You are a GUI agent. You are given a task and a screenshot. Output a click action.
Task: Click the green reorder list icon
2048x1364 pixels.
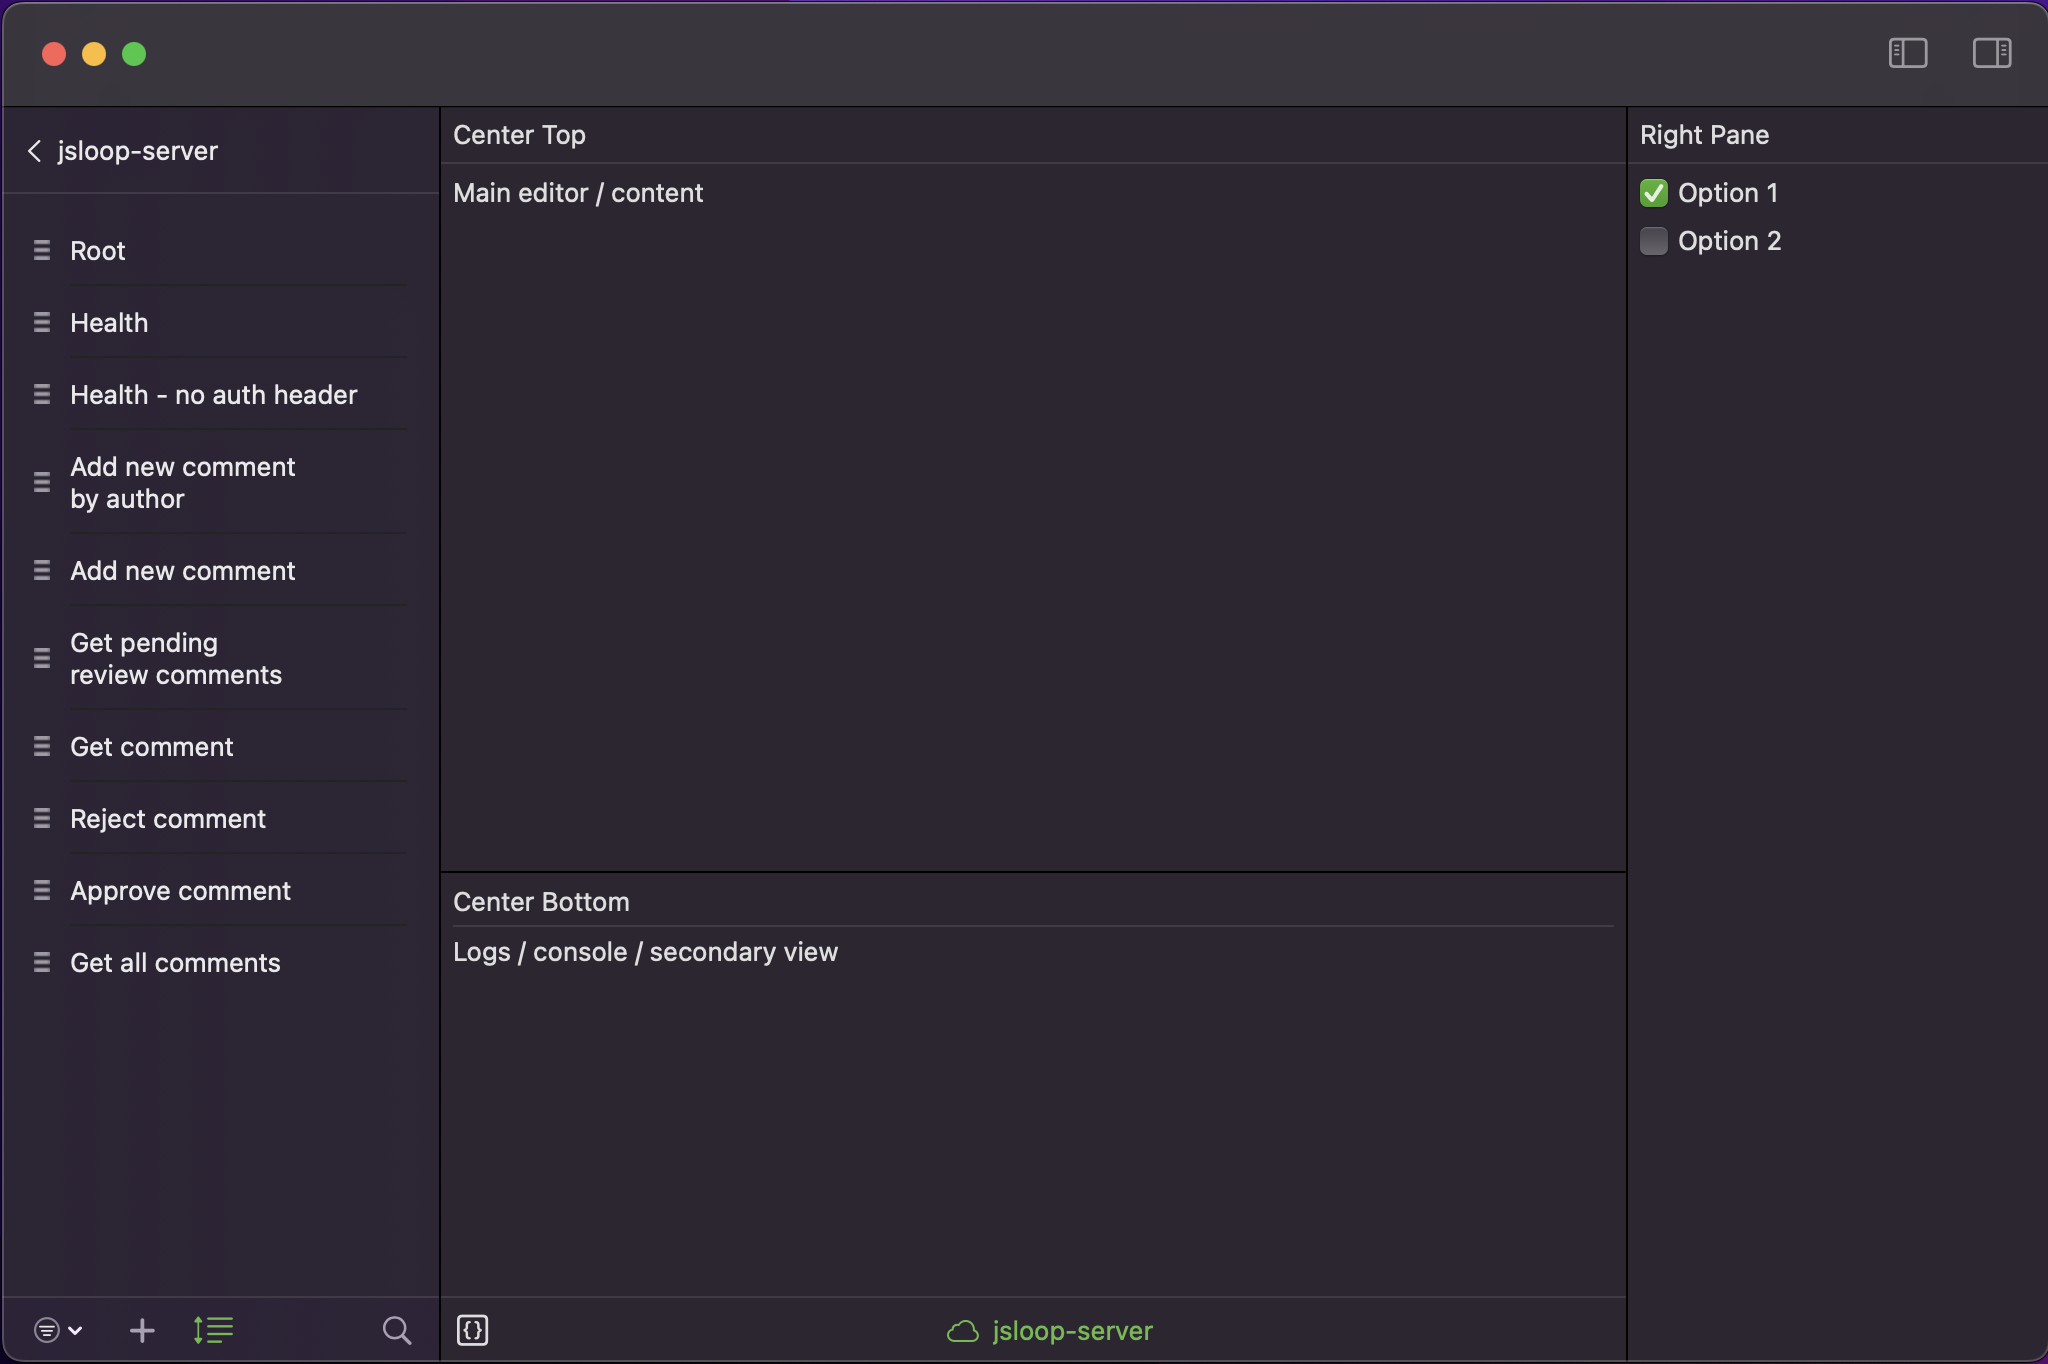[213, 1330]
